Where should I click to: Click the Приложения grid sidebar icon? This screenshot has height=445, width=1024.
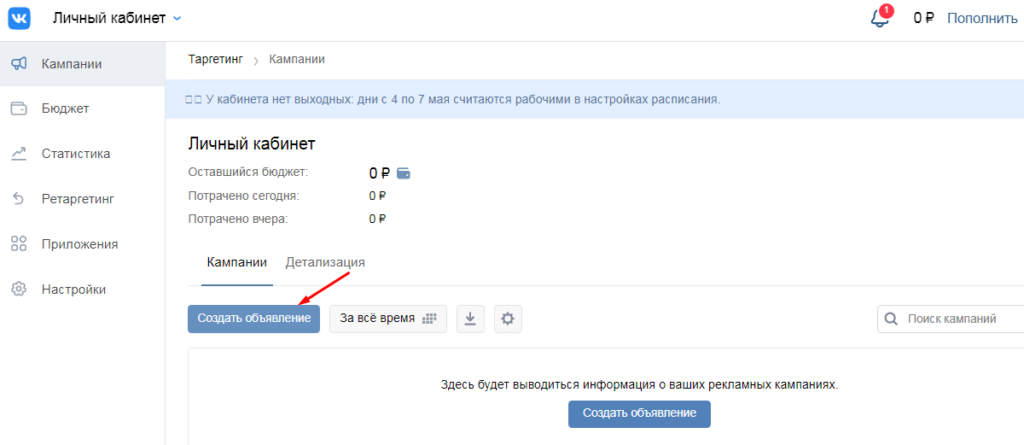coord(18,244)
